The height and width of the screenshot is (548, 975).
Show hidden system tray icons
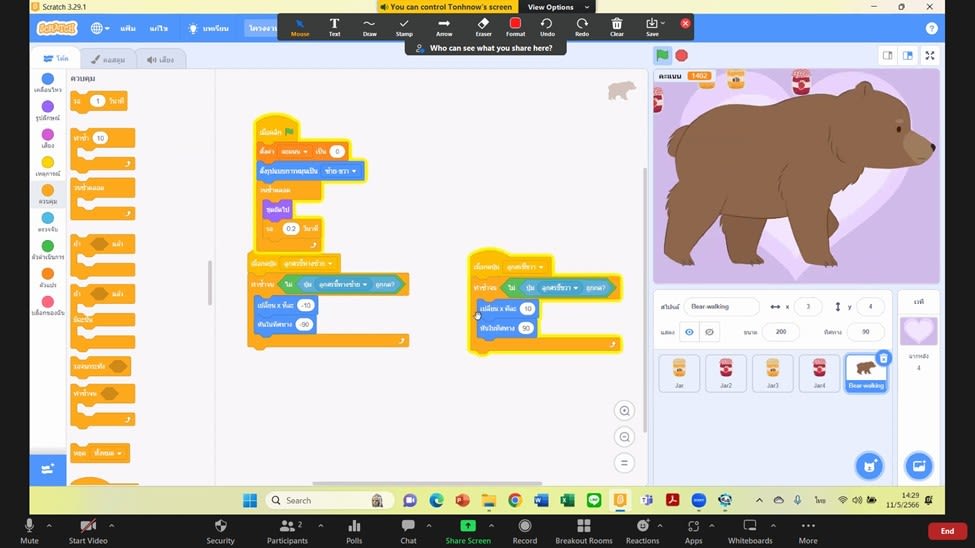coord(759,500)
